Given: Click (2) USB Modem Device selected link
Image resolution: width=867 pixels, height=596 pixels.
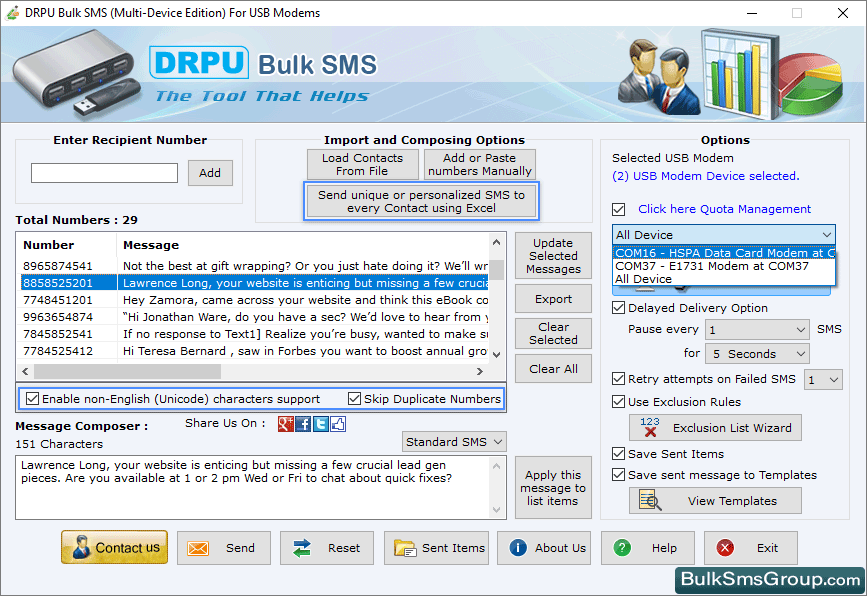Looking at the screenshot, I should (706, 176).
